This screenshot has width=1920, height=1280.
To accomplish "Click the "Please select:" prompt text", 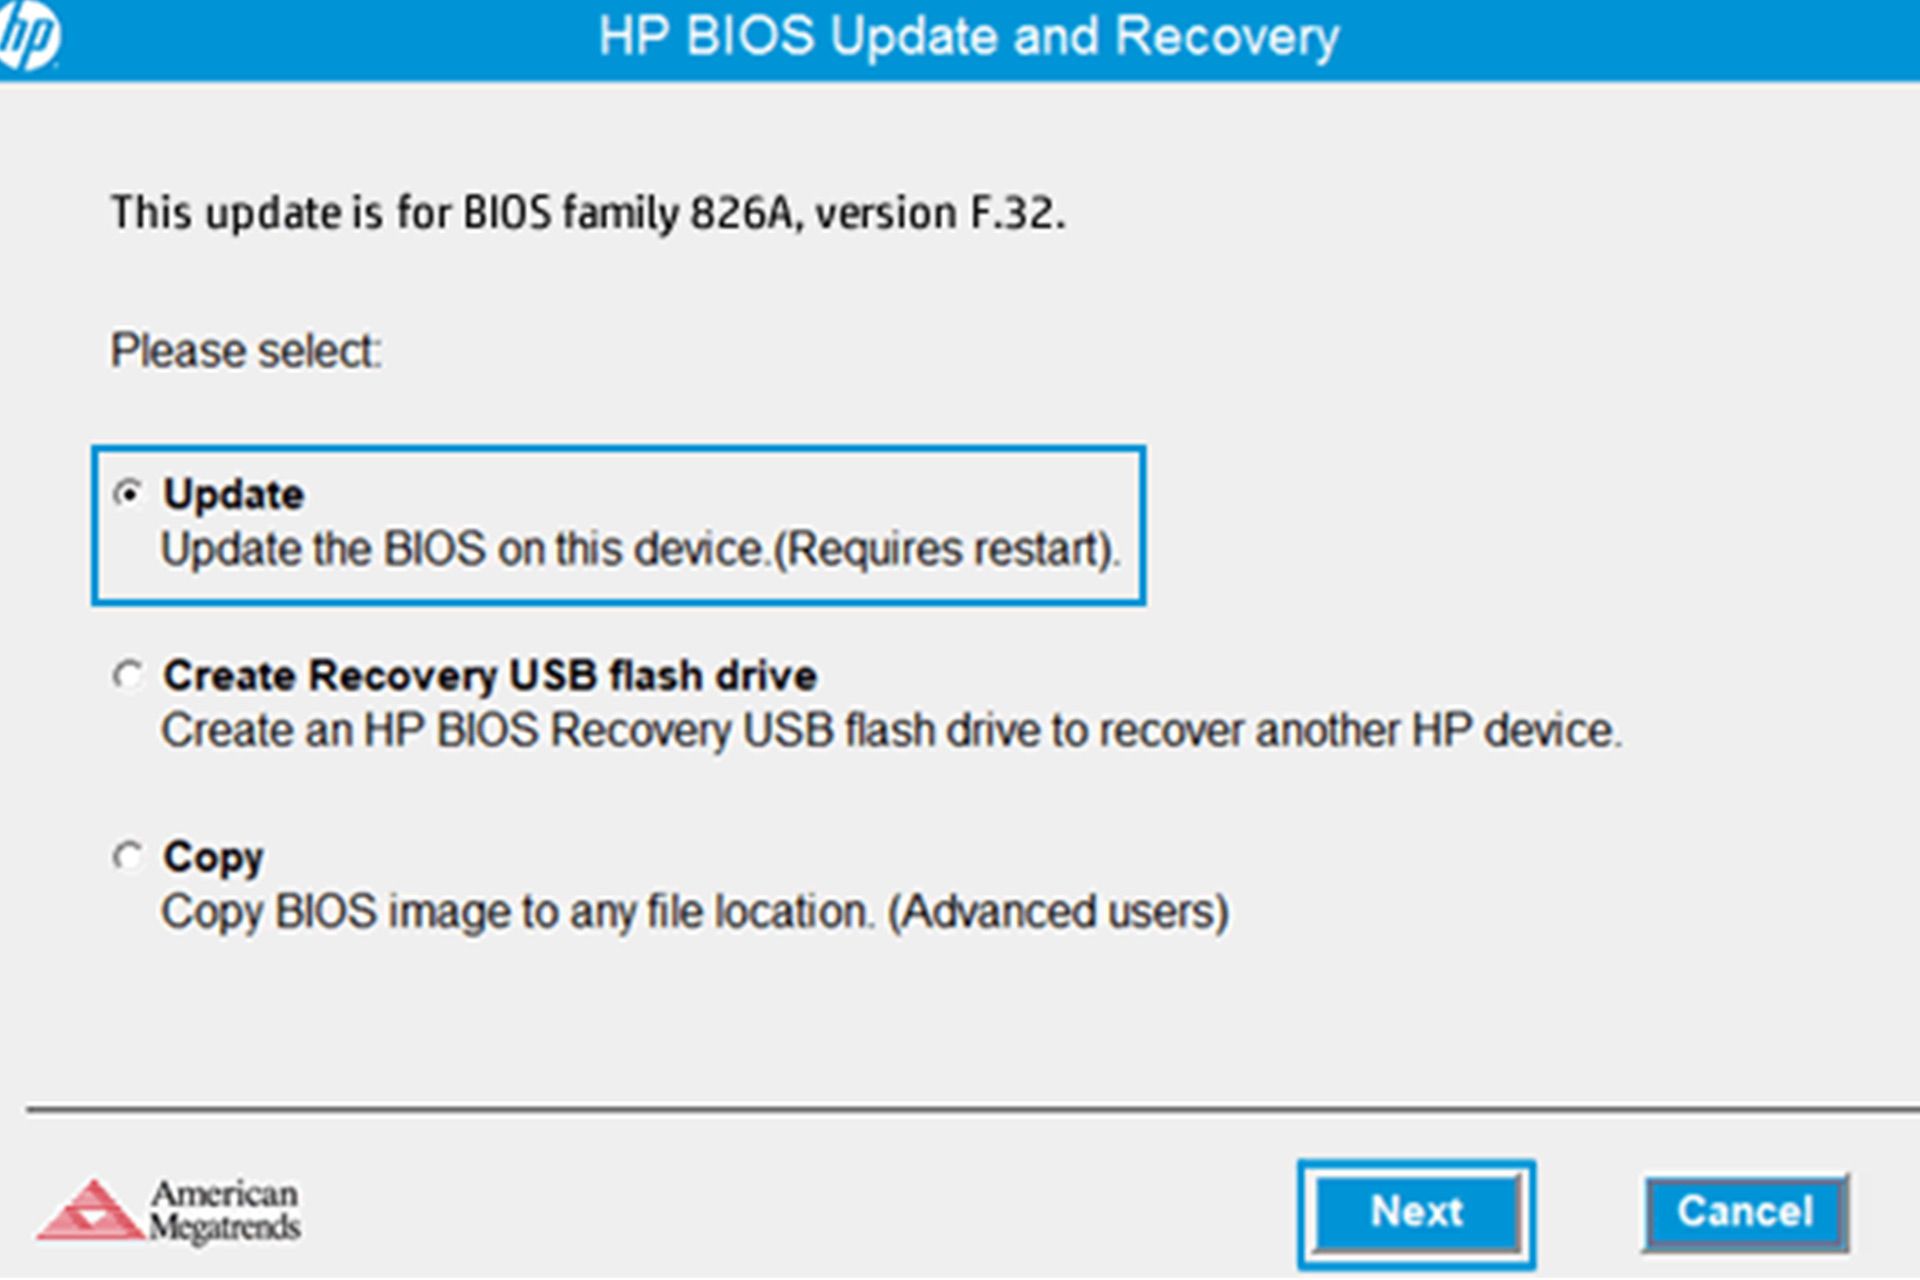I will coord(245,351).
